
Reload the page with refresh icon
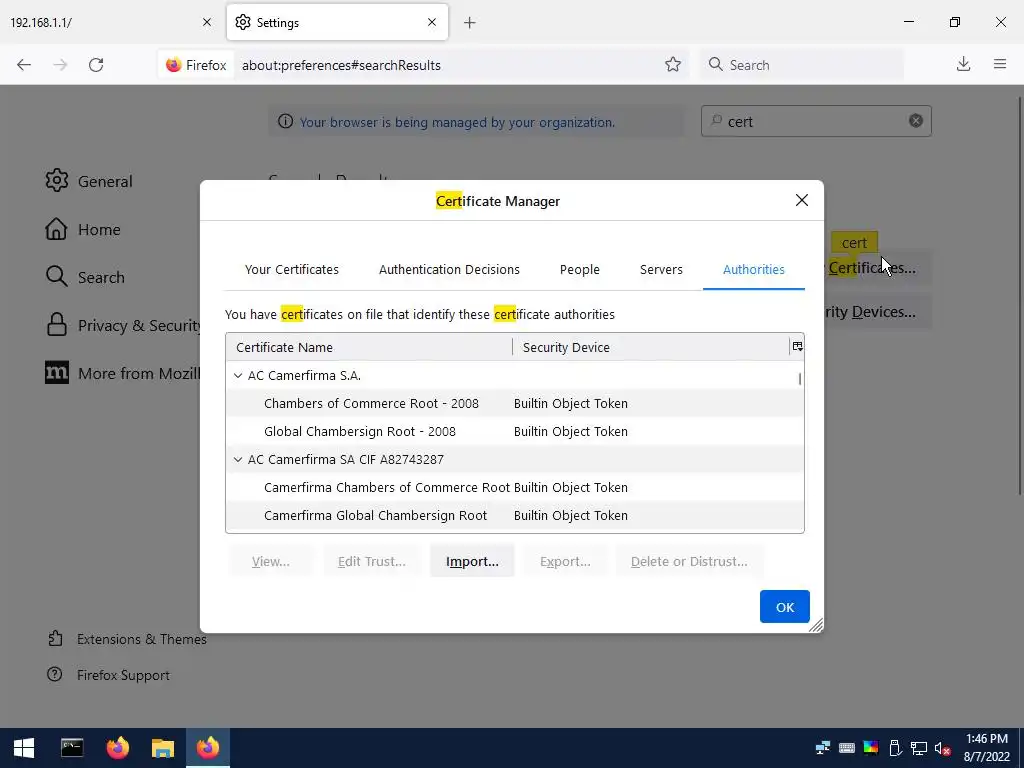[96, 65]
